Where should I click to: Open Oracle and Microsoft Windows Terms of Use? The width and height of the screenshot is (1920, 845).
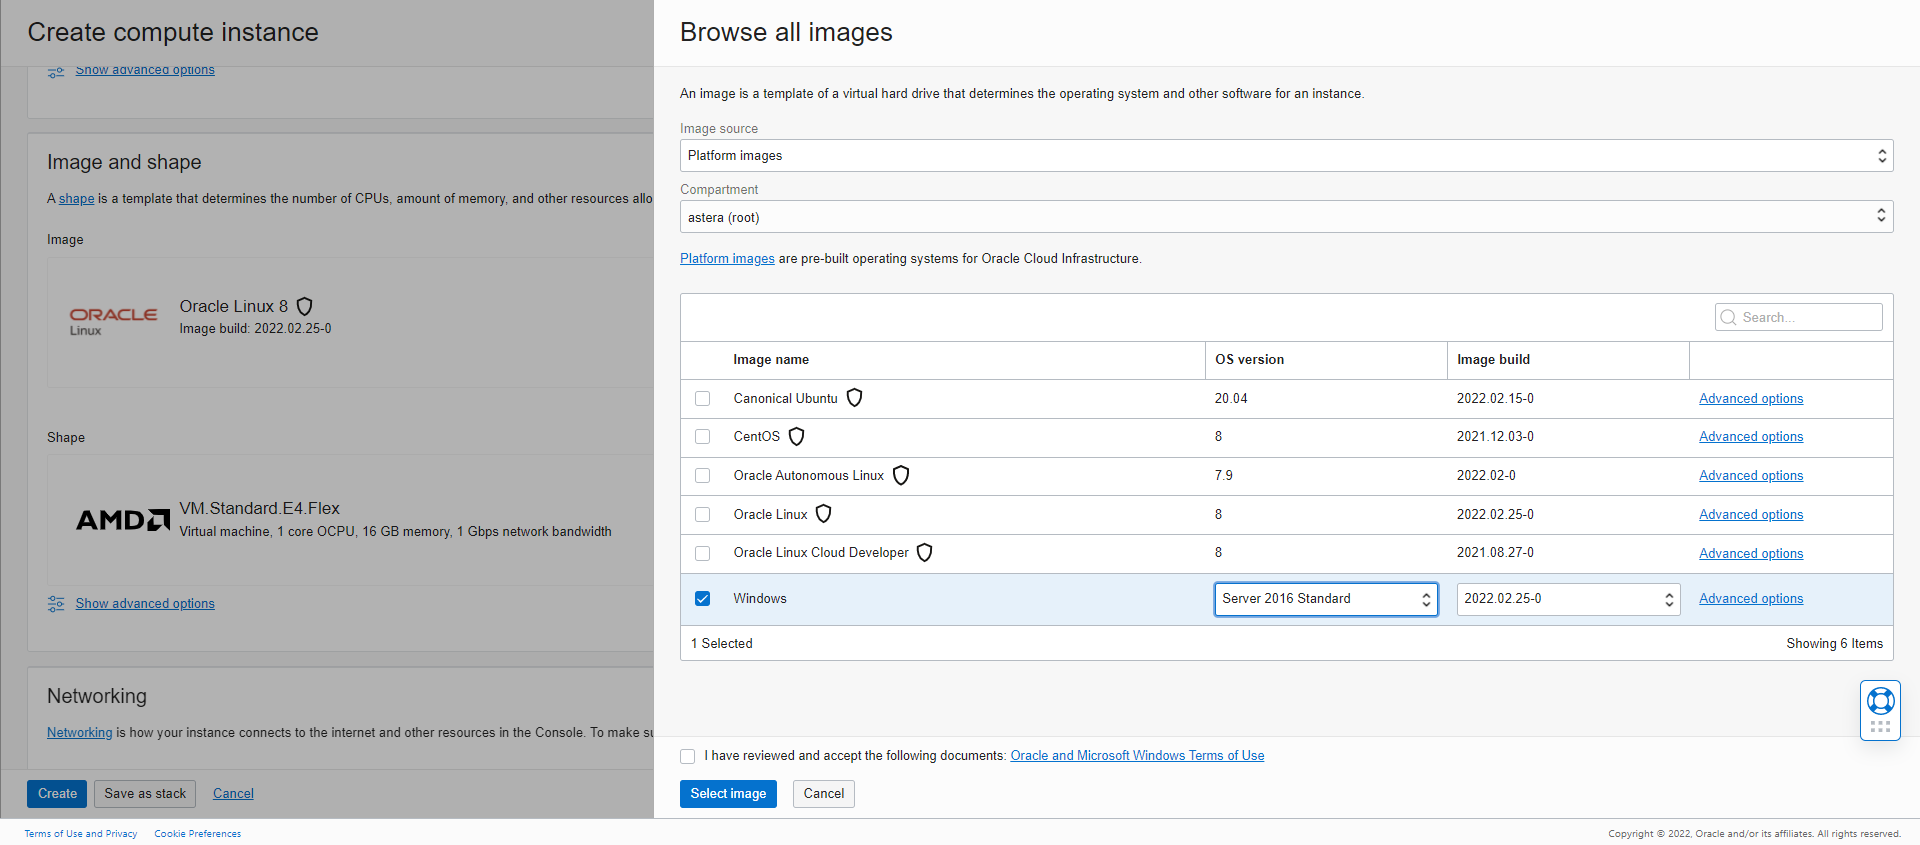click(x=1137, y=756)
